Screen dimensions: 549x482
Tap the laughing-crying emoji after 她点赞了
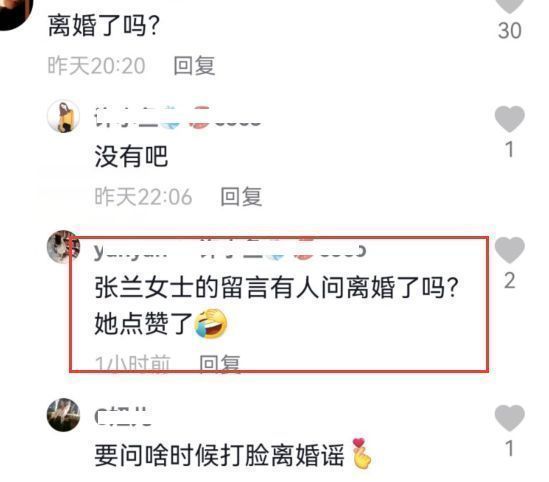pos(210,324)
